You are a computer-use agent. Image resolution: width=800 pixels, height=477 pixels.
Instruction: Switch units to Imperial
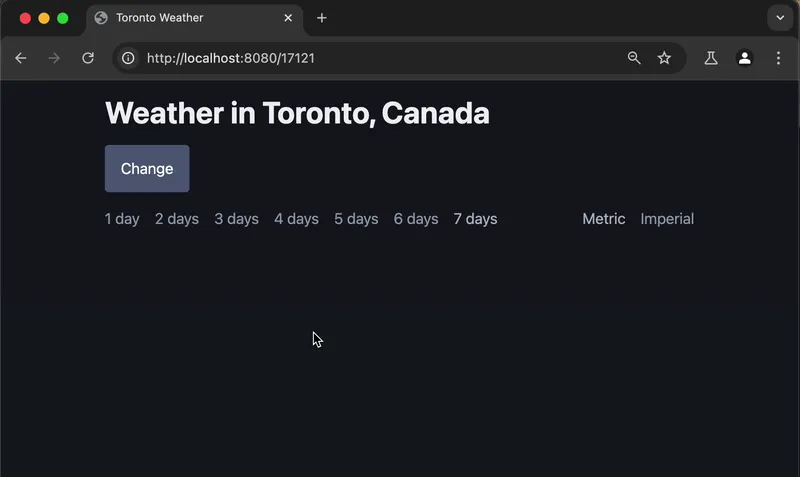click(x=667, y=219)
